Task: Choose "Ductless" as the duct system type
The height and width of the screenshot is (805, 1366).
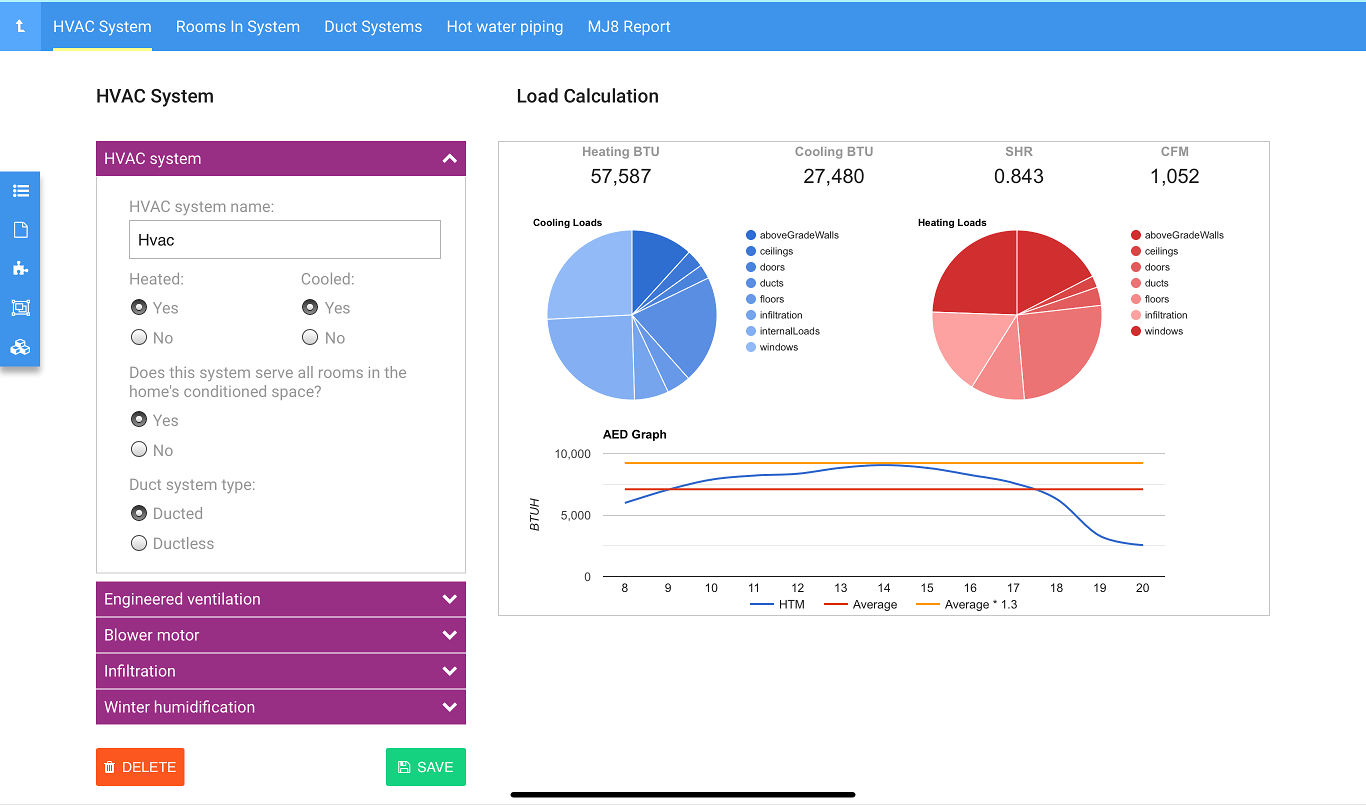Action: (x=138, y=543)
